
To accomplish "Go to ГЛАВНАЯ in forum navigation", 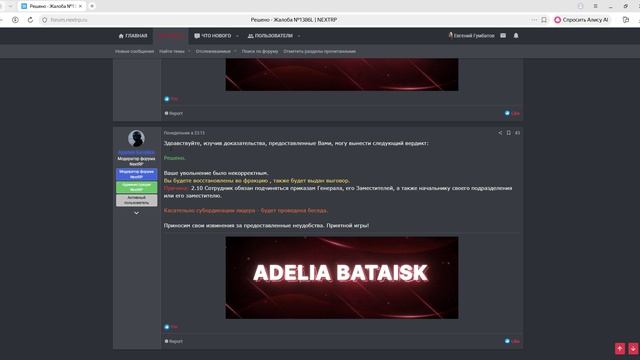I will tap(133, 36).
